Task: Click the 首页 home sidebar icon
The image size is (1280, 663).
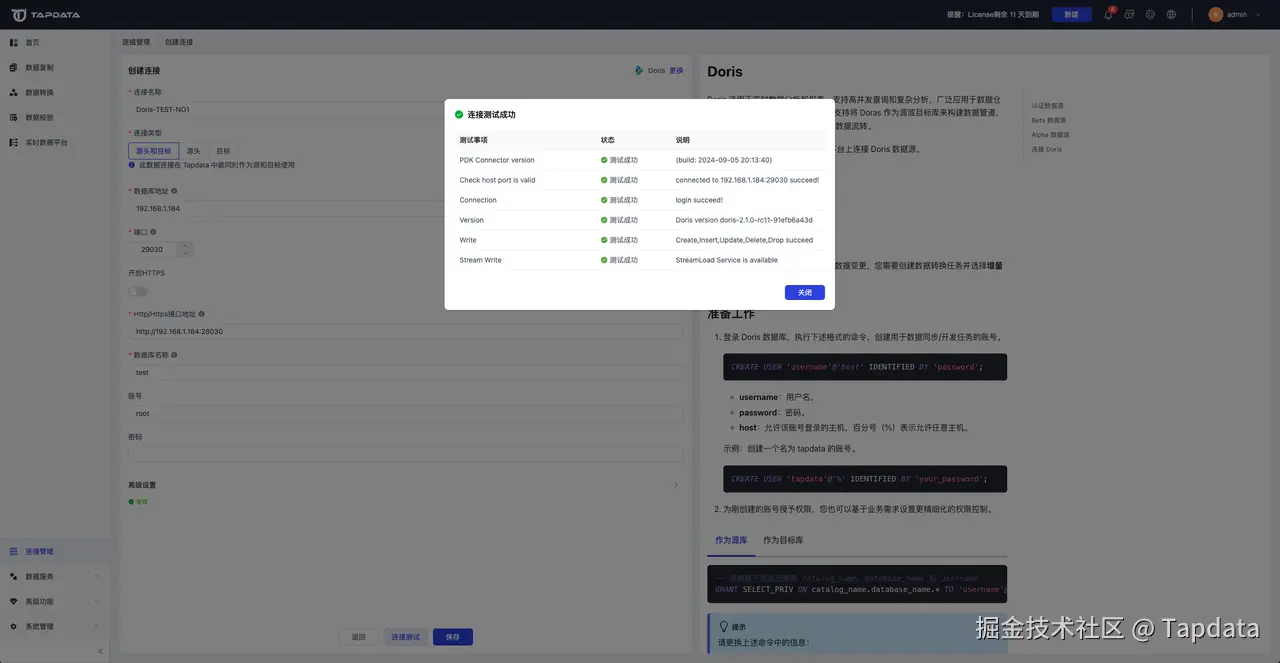Action: pyautogui.click(x=14, y=42)
